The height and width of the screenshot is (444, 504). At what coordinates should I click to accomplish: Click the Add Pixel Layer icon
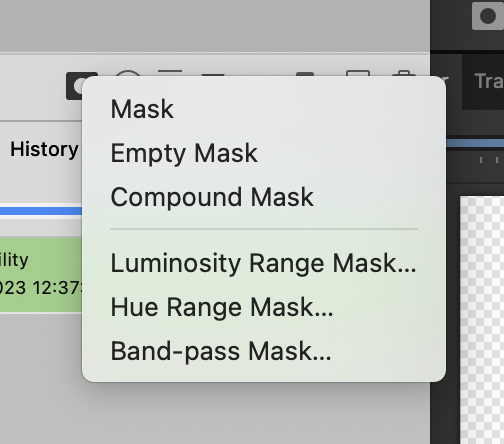pyautogui.click(x=358, y=73)
